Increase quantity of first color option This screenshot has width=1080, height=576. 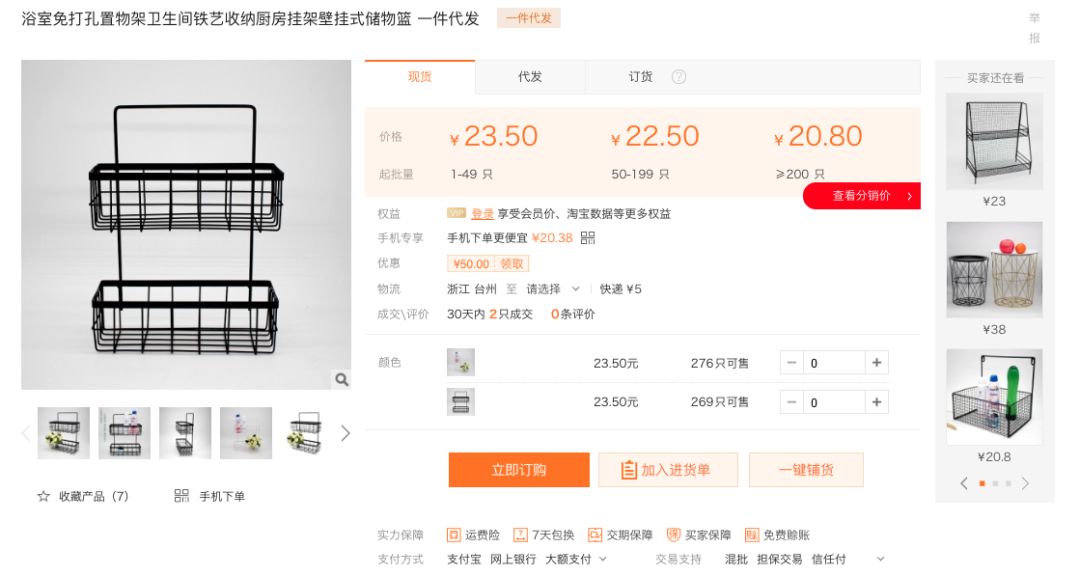coord(876,362)
